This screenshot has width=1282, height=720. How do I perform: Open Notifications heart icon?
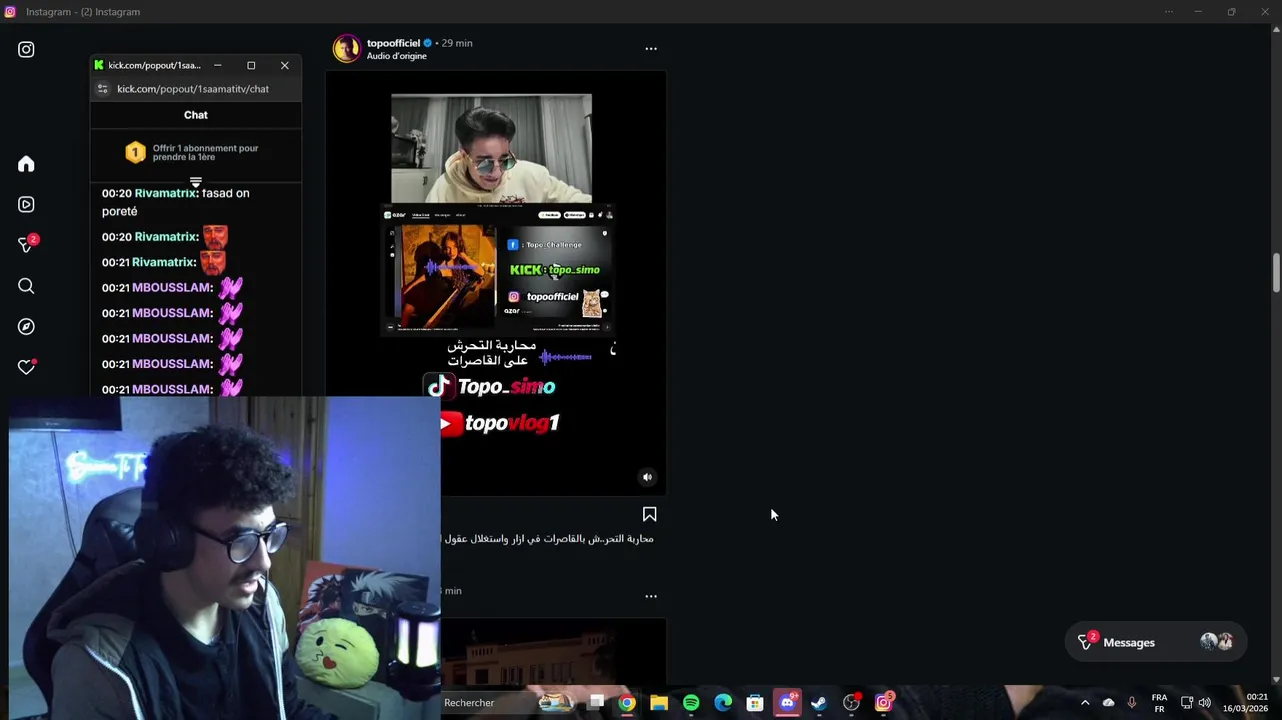click(26, 367)
